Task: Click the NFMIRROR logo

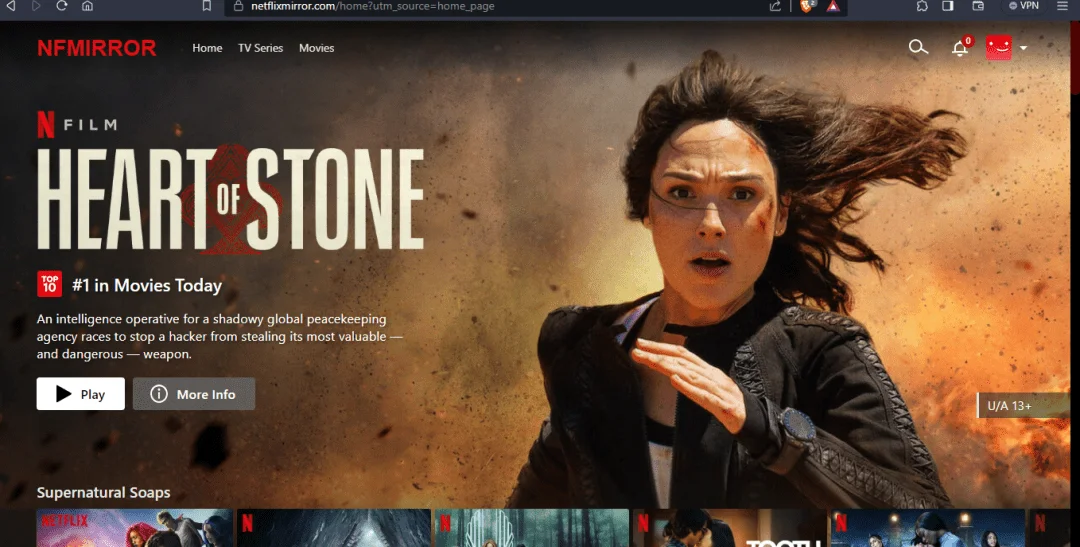Action: point(97,48)
